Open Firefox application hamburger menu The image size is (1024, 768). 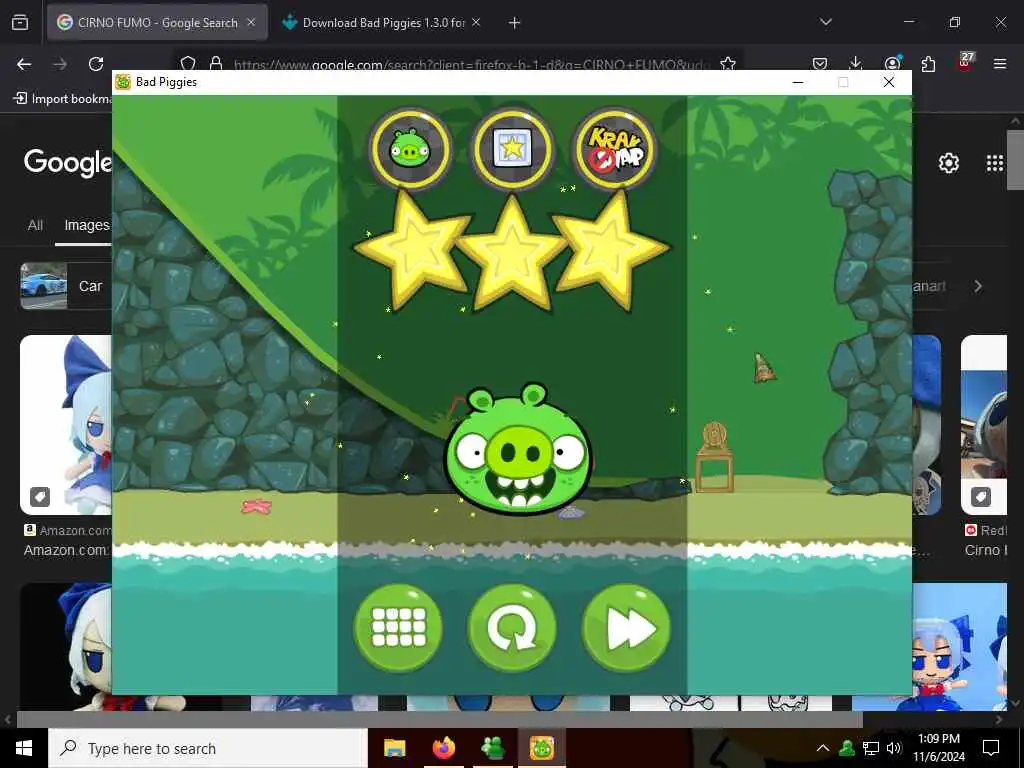pyautogui.click(x=1000, y=64)
